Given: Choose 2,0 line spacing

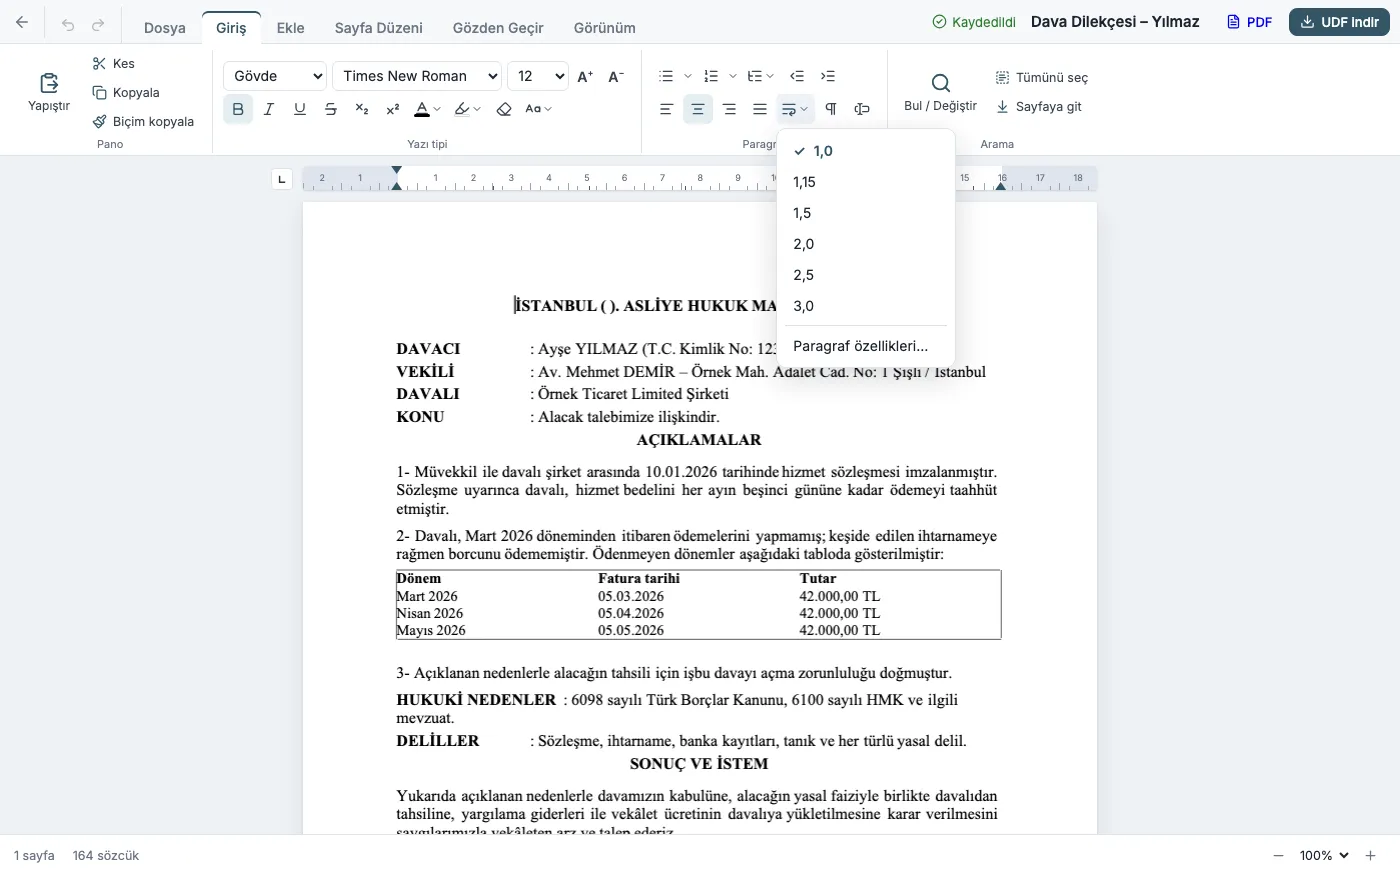Looking at the screenshot, I should [x=866, y=244].
